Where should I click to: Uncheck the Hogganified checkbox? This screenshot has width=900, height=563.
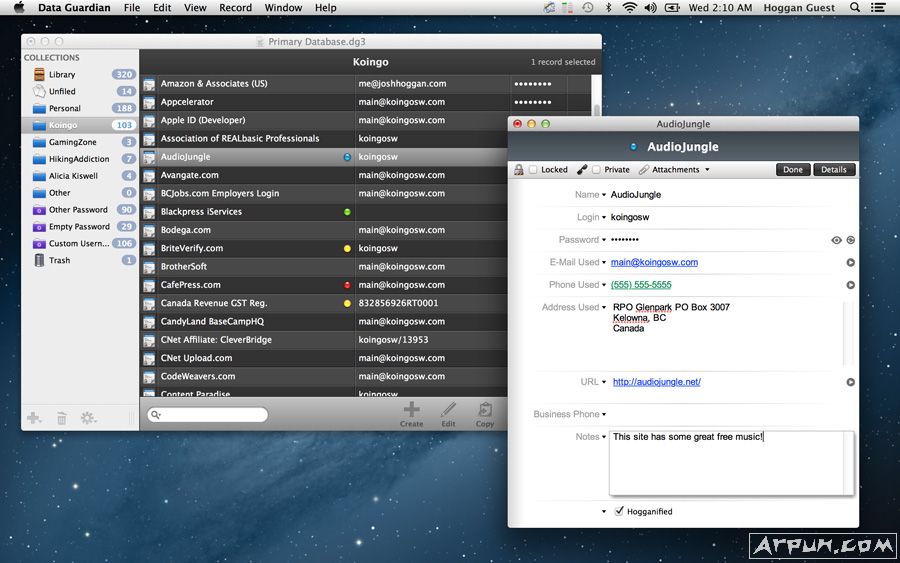[619, 511]
